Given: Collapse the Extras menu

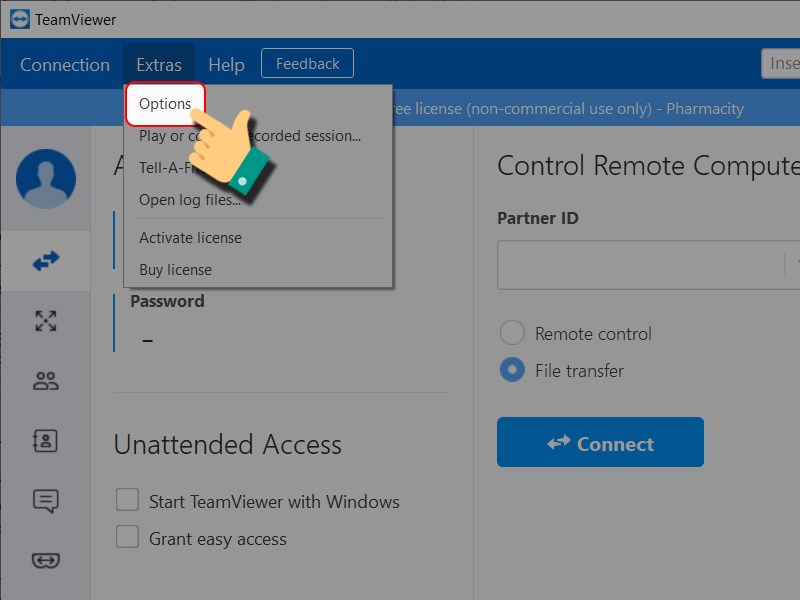Looking at the screenshot, I should [x=159, y=65].
